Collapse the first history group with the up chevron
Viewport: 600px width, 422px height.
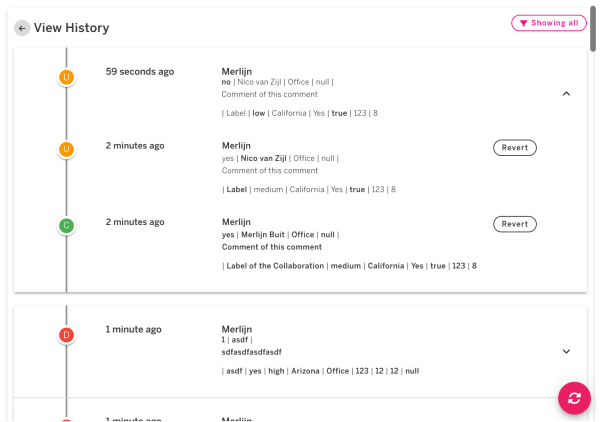click(x=566, y=93)
